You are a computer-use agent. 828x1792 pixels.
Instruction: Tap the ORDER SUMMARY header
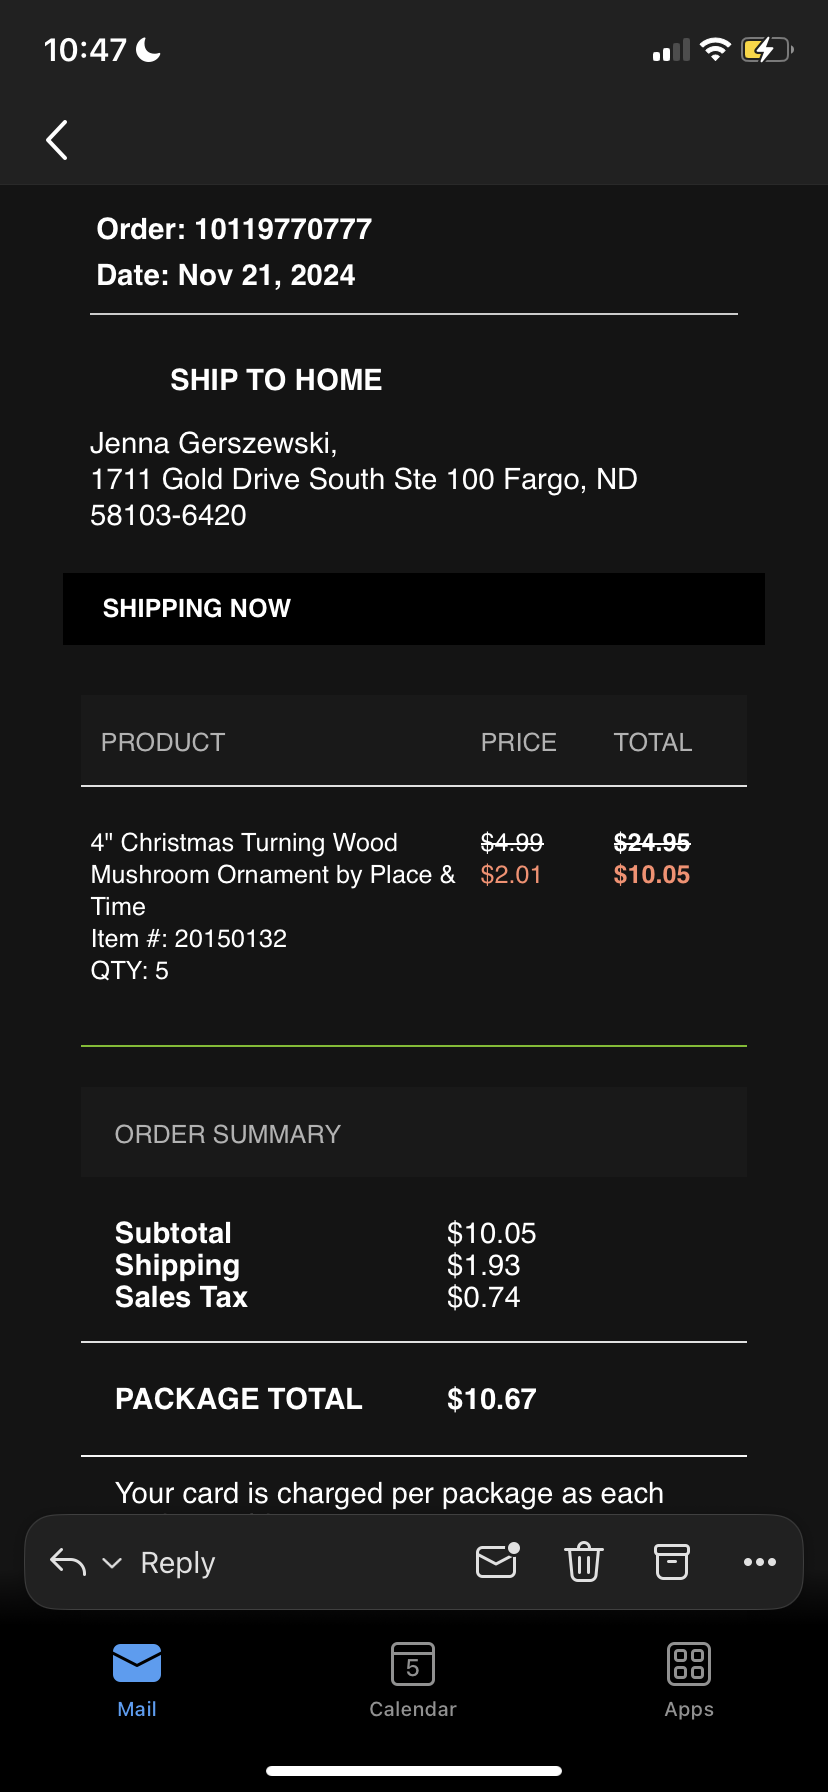[228, 1134]
